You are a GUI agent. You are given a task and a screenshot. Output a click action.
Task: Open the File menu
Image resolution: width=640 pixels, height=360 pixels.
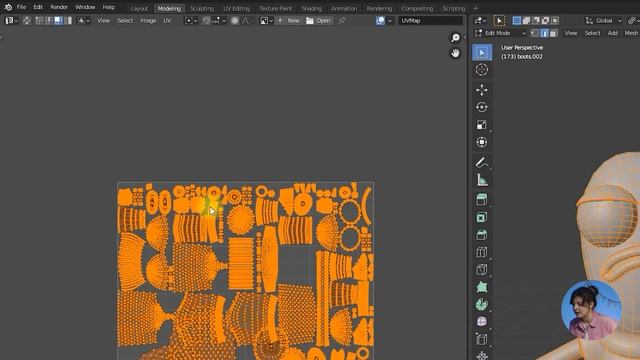coord(21,7)
